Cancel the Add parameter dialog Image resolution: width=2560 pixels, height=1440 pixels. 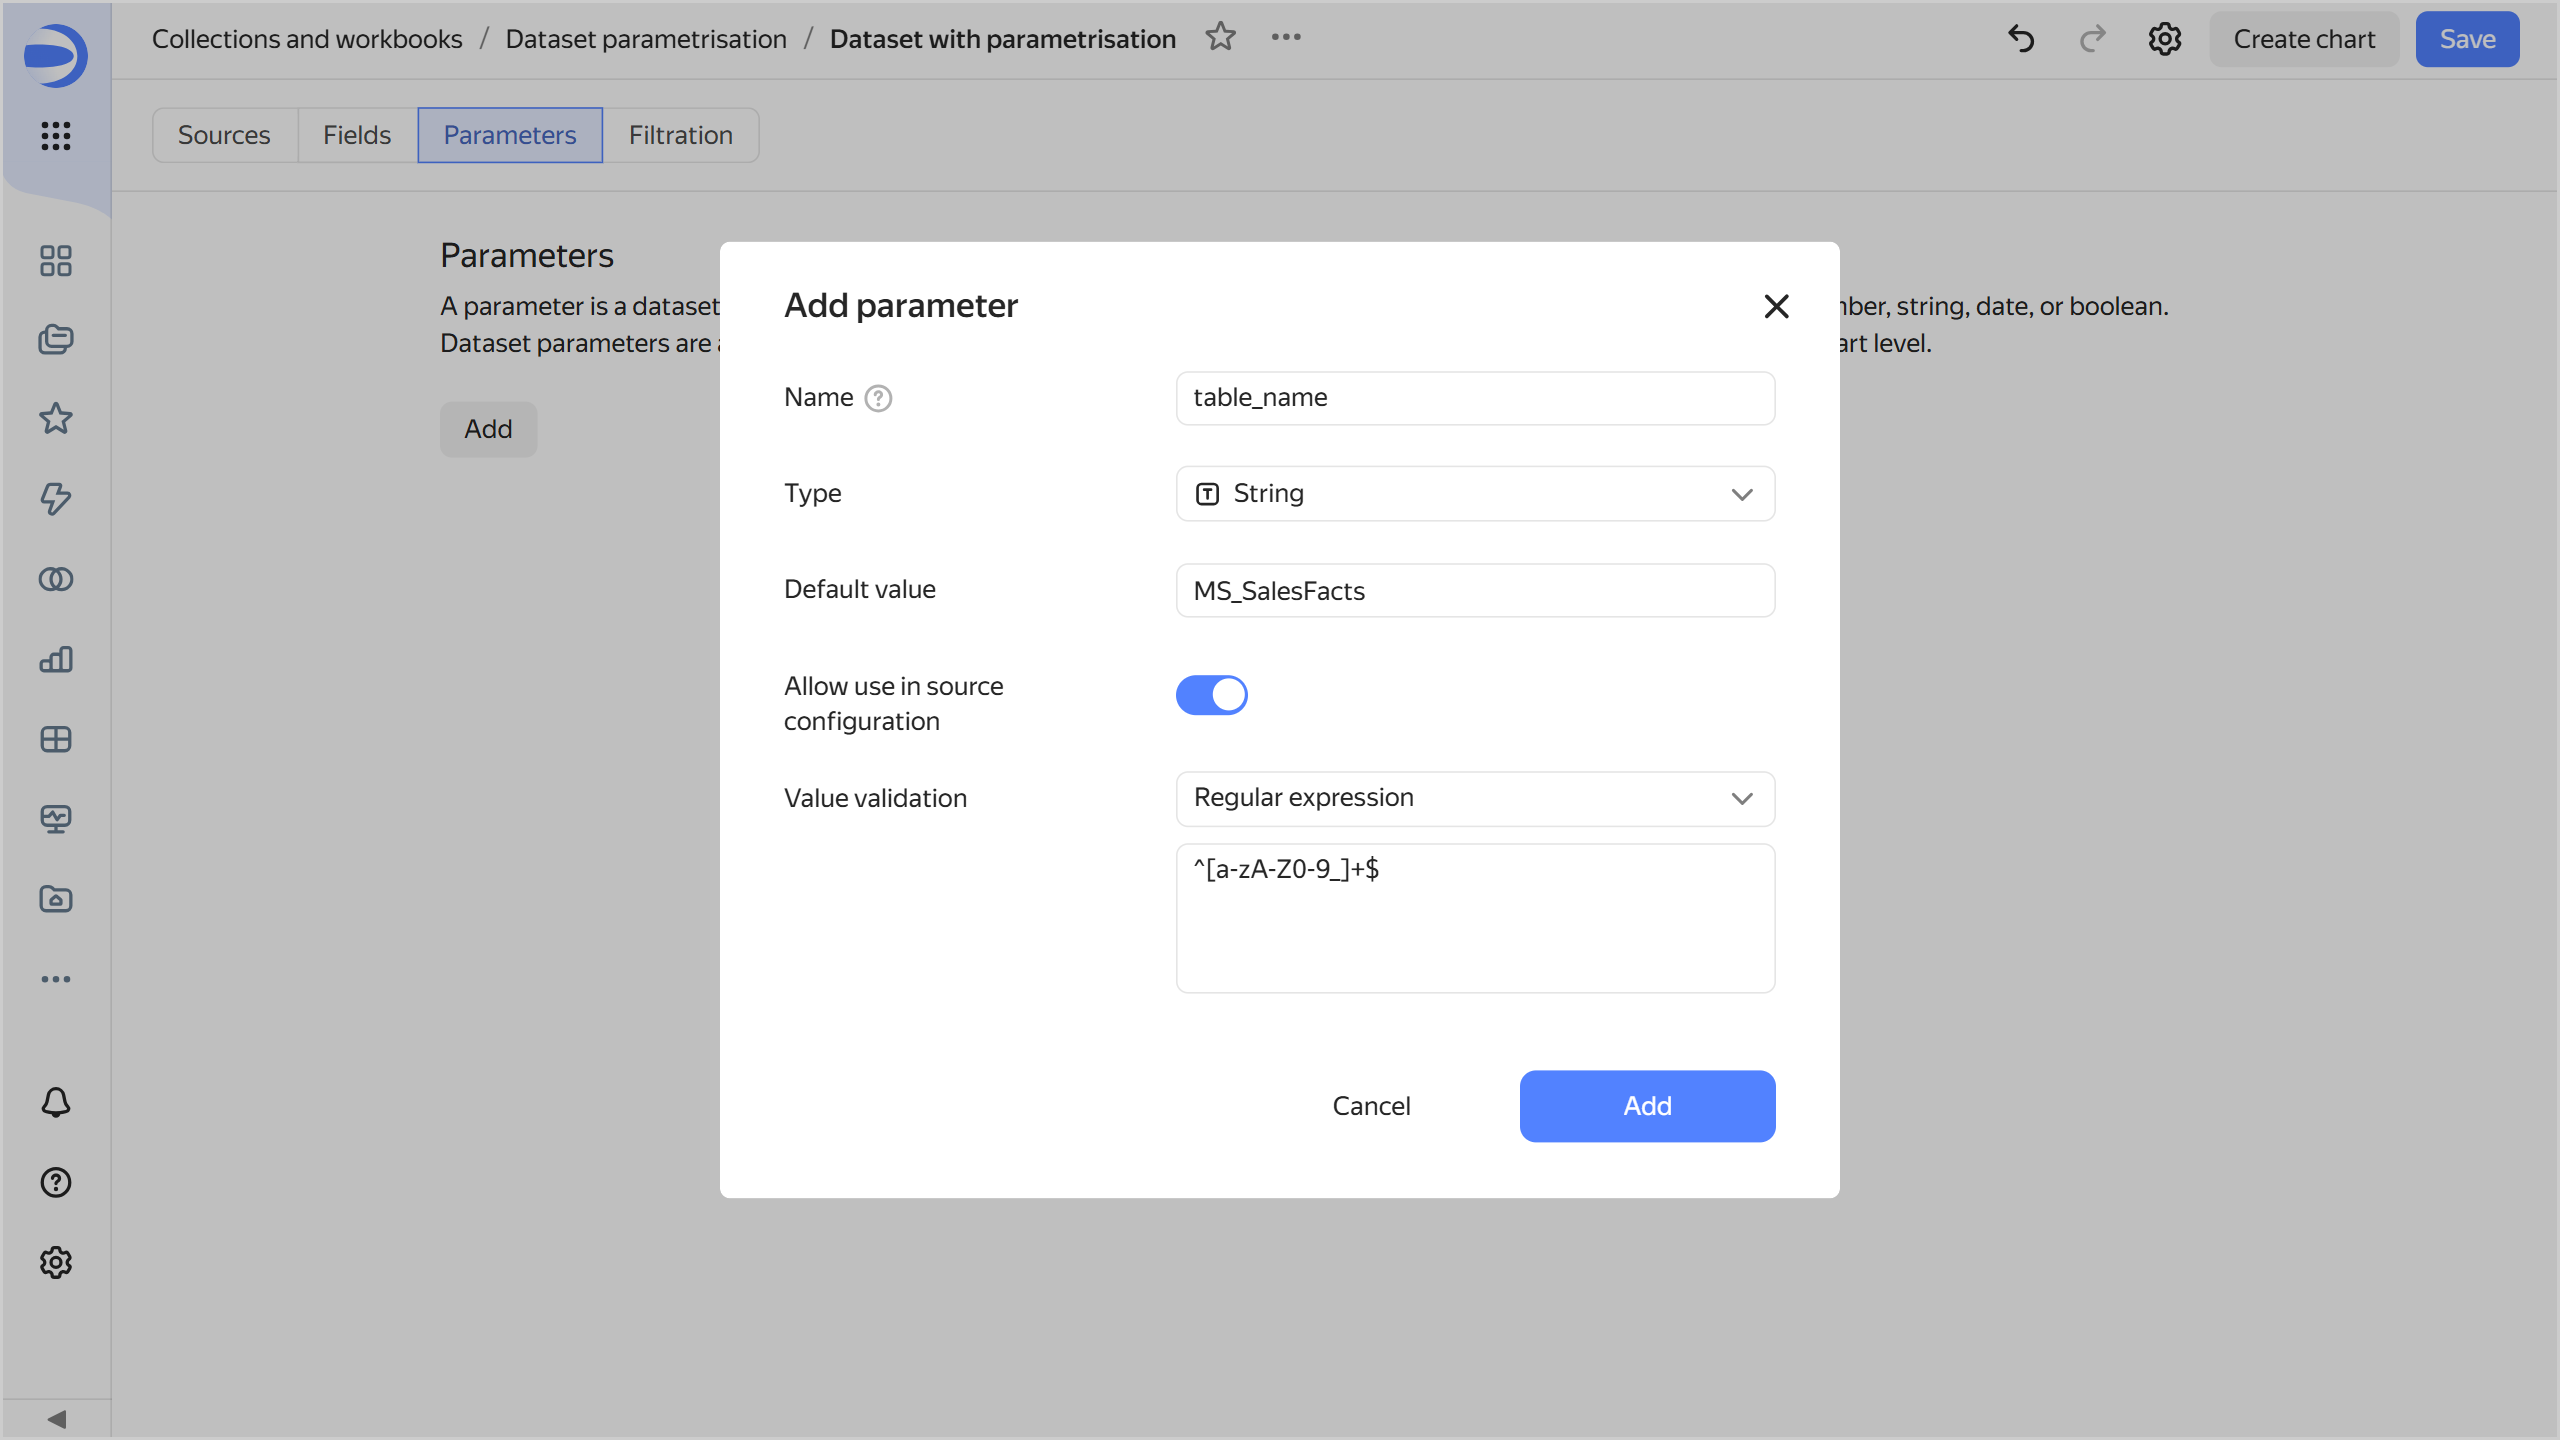1371,1106
